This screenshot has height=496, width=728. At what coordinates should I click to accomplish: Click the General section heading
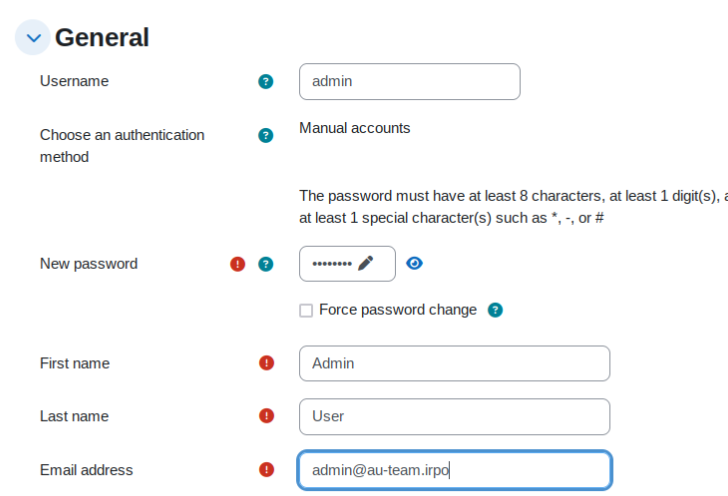coord(102,38)
